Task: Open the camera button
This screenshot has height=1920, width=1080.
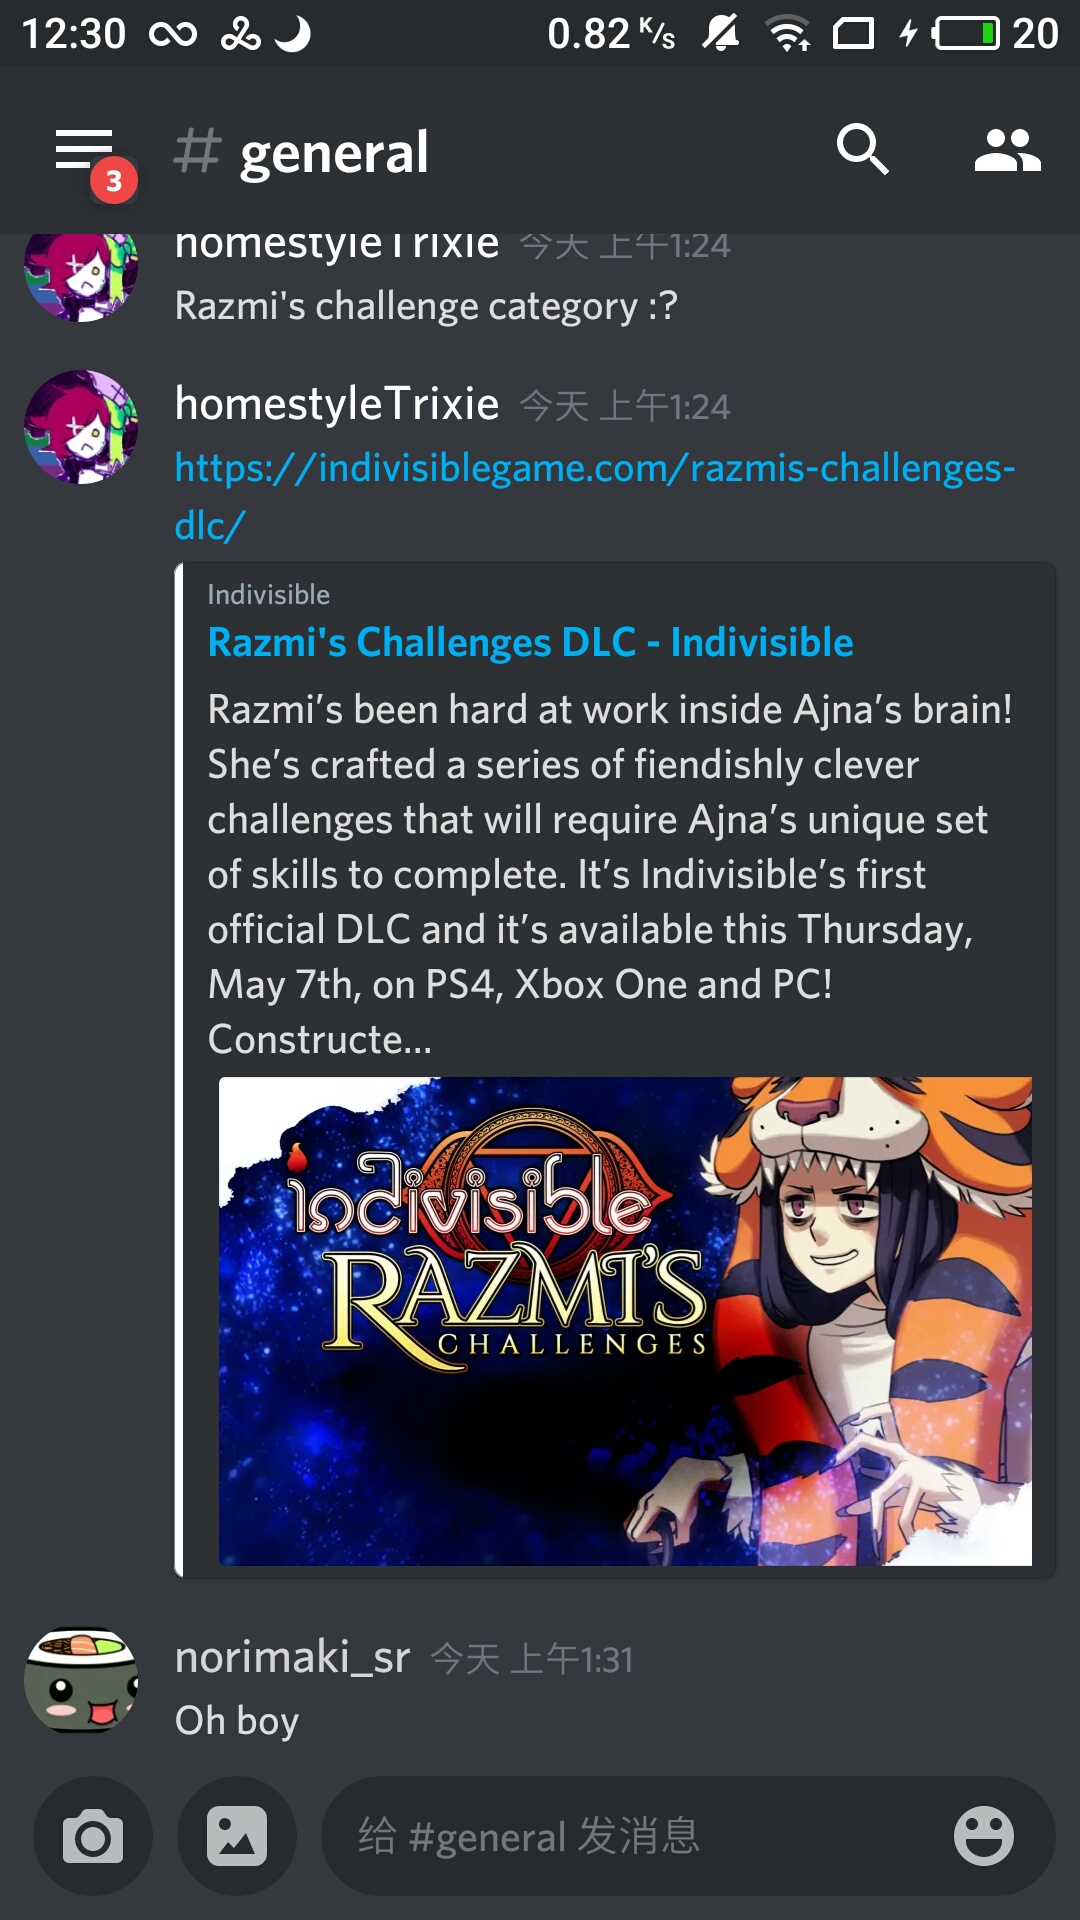Action: pyautogui.click(x=93, y=1836)
